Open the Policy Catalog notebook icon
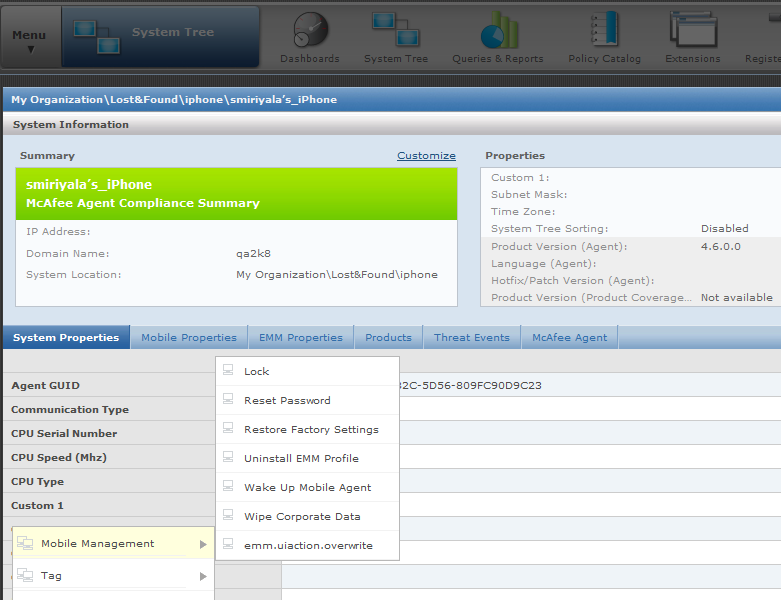781x600 pixels. click(x=604, y=30)
